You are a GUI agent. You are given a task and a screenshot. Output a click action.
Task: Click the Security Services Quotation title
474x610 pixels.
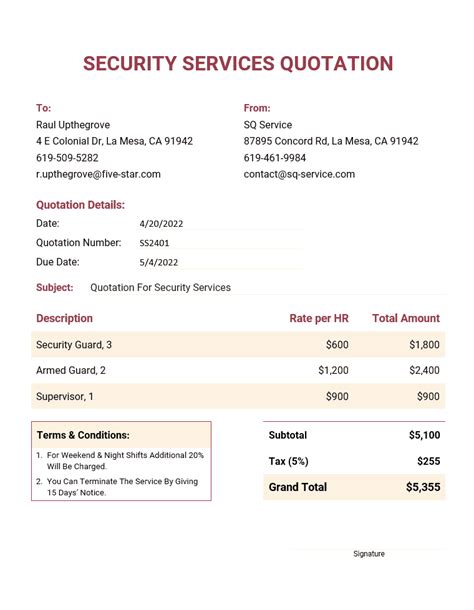pos(238,63)
